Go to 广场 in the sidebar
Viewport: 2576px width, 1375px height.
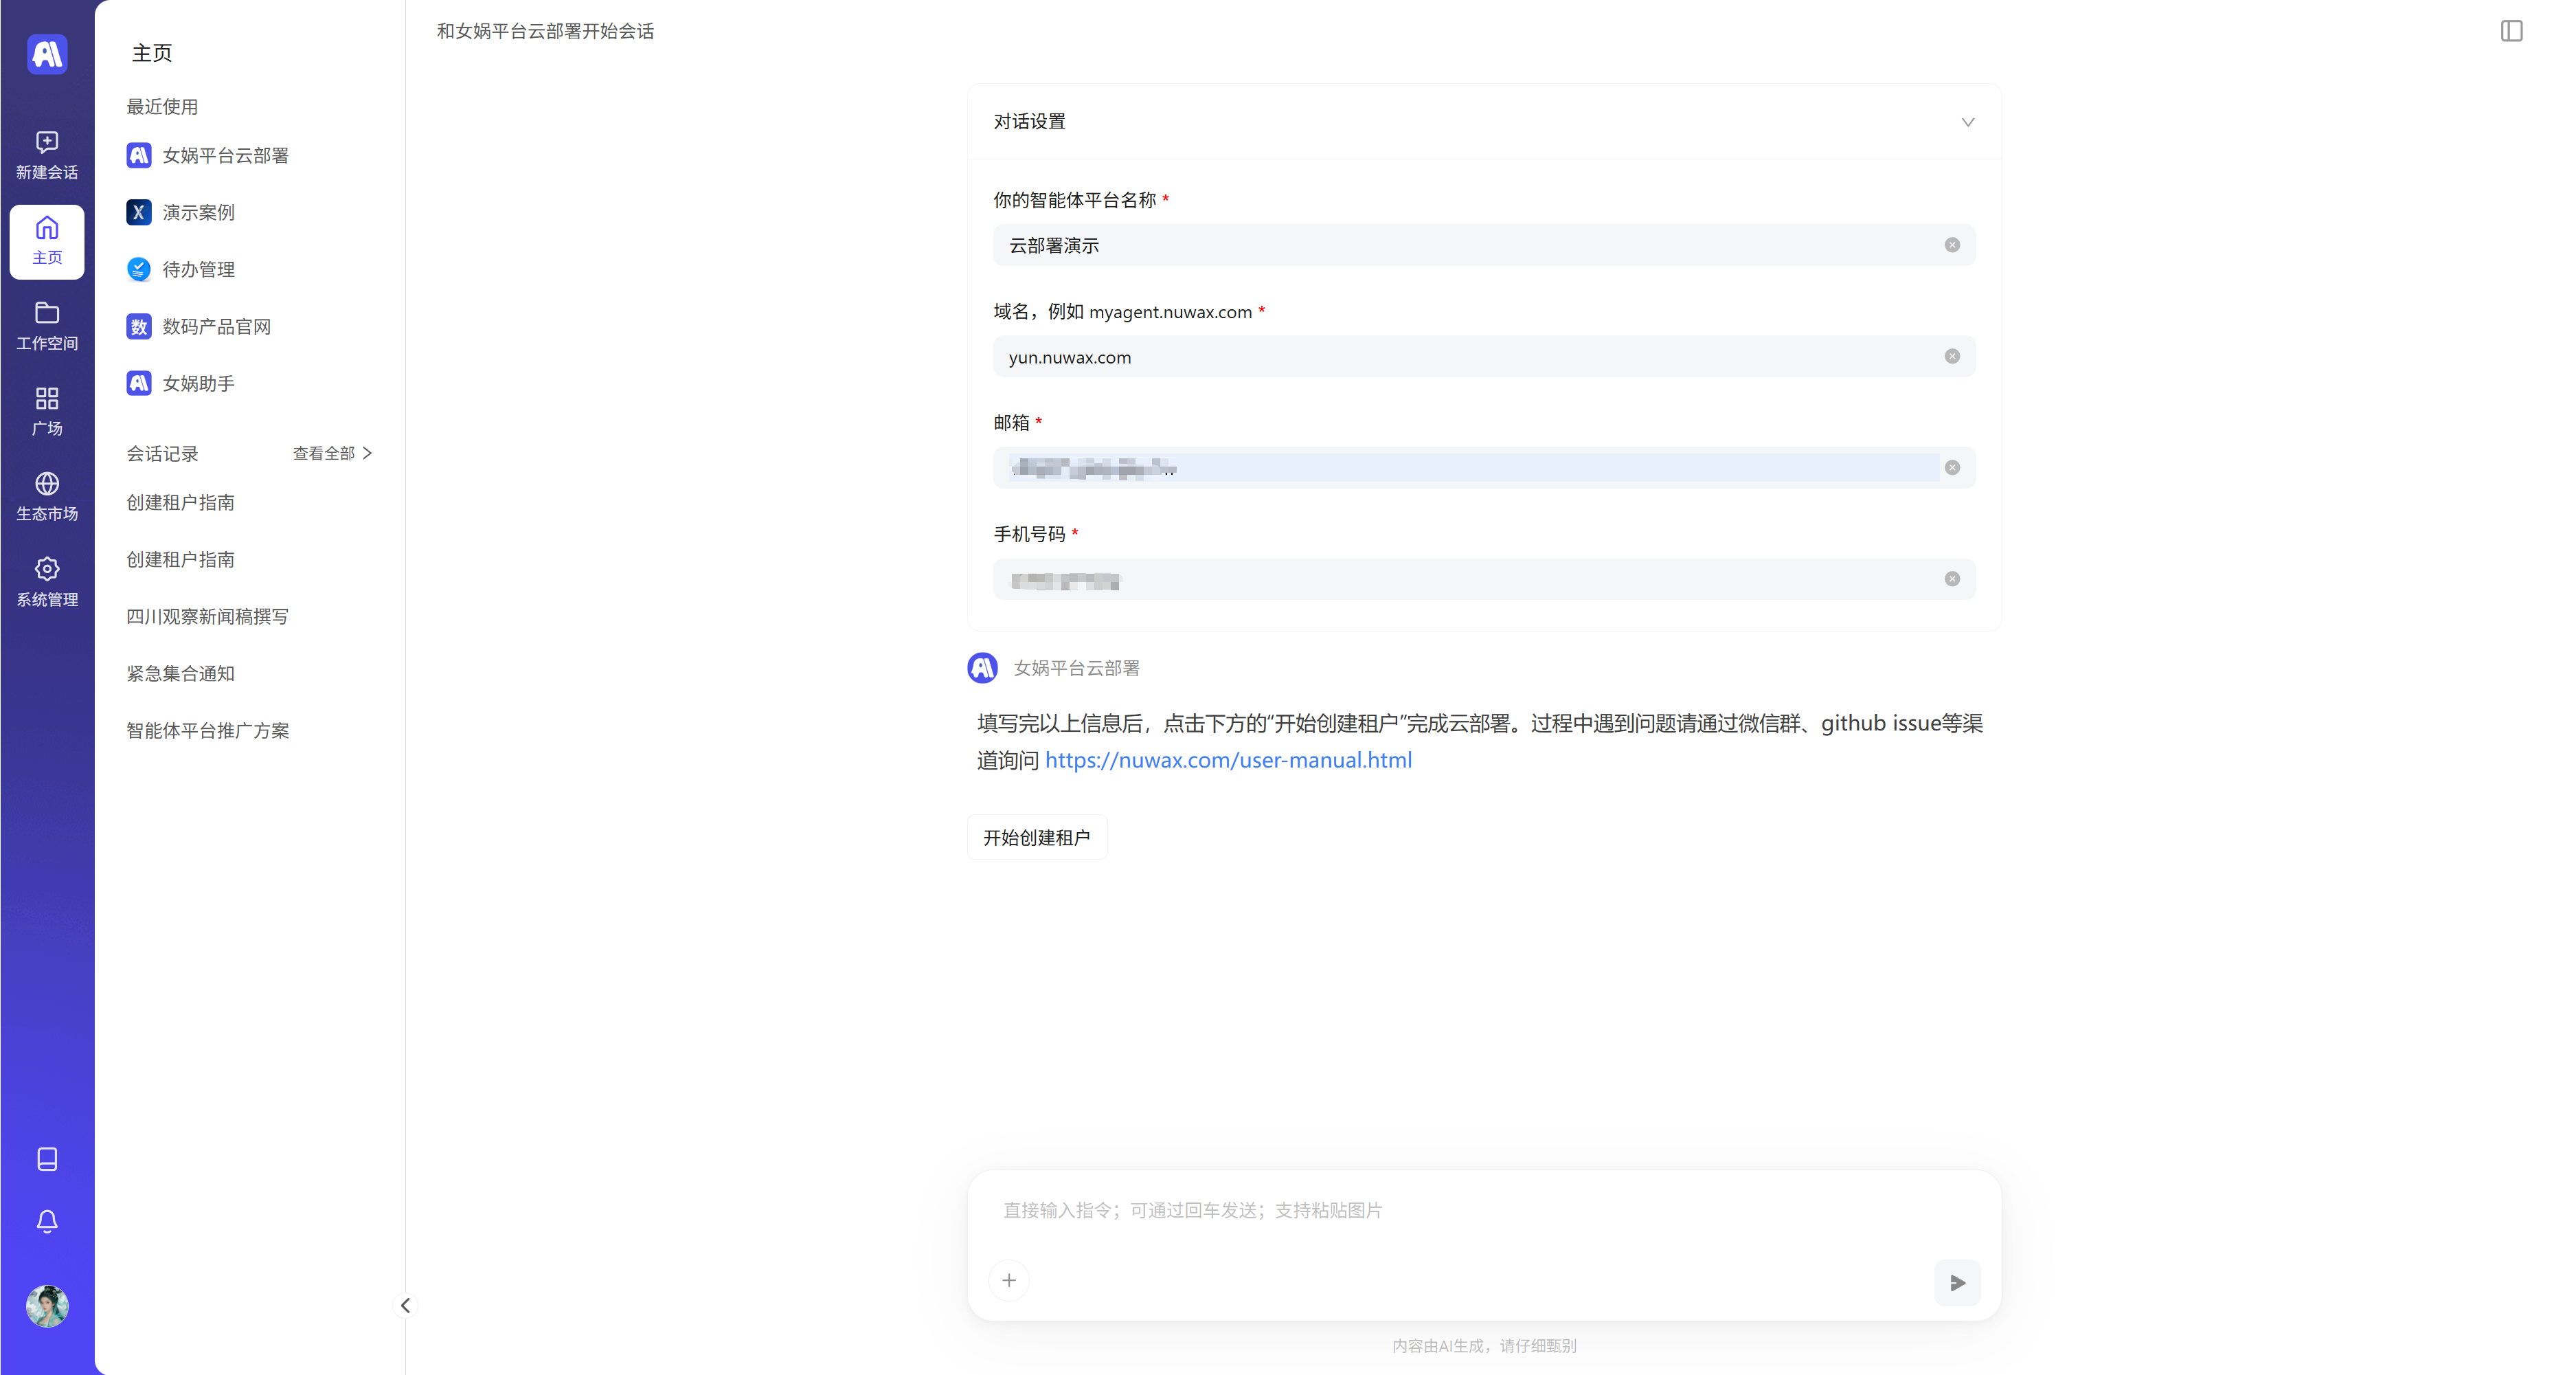pos(47,410)
